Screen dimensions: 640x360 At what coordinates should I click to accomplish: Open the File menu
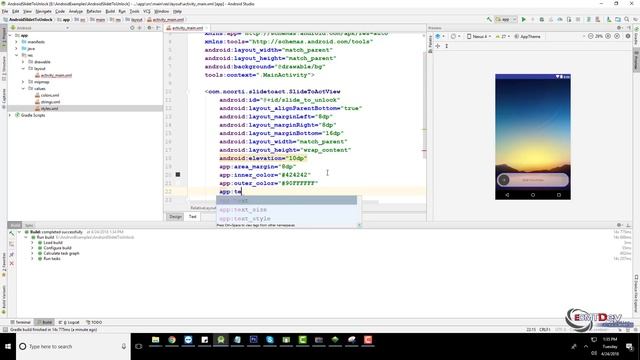pyautogui.click(x=5, y=11)
